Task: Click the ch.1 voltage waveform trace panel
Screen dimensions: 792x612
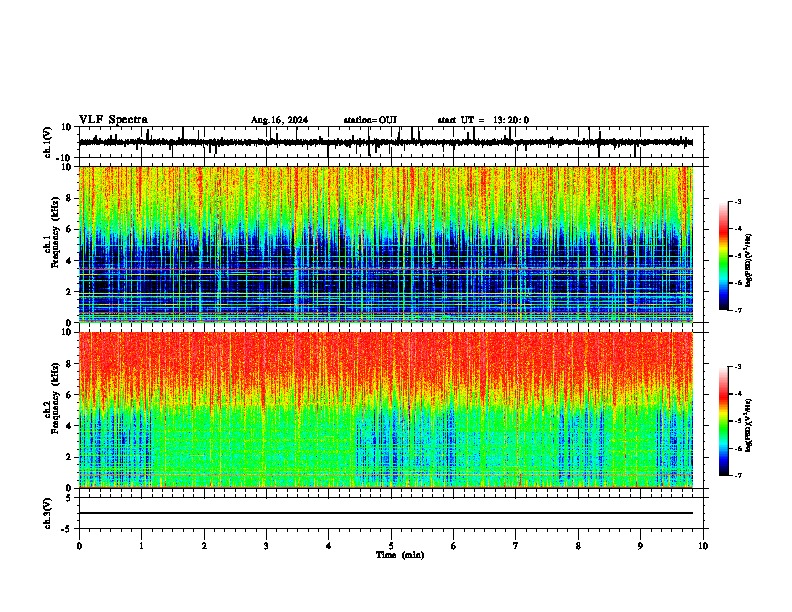Action: point(393,142)
